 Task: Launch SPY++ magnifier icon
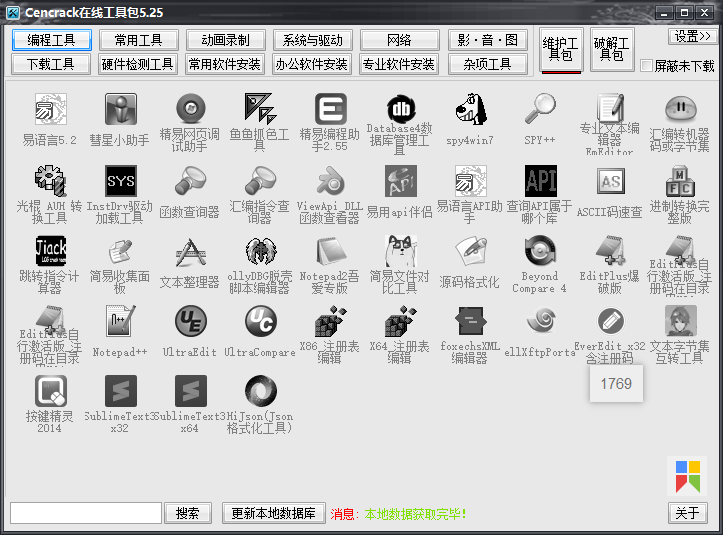(540, 109)
